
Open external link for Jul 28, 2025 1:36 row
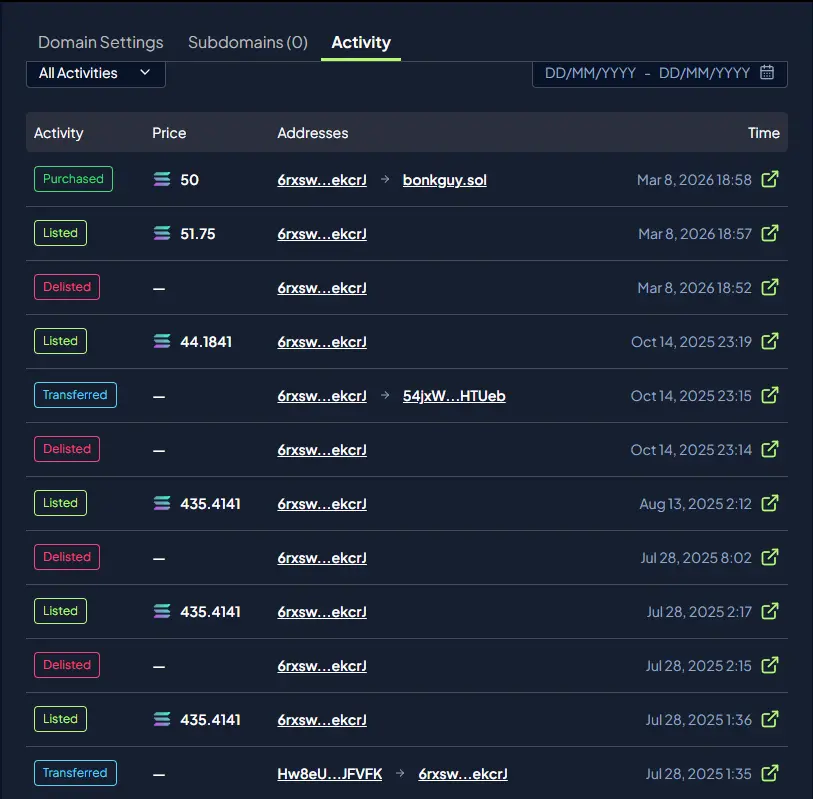click(769, 719)
